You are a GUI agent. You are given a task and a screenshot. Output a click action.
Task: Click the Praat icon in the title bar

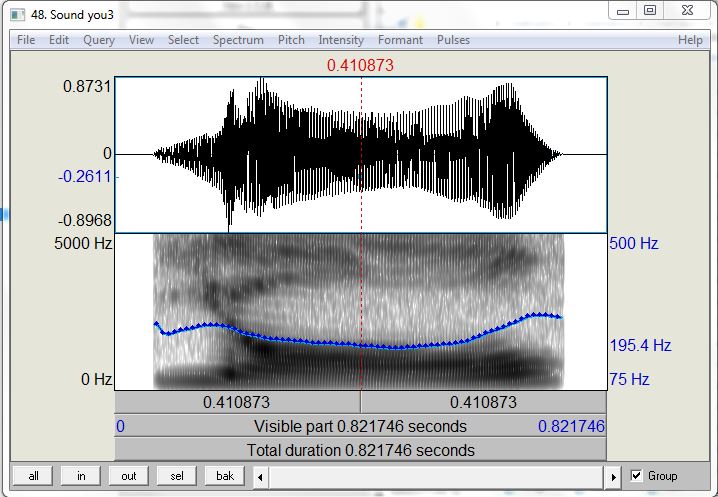[x=18, y=15]
